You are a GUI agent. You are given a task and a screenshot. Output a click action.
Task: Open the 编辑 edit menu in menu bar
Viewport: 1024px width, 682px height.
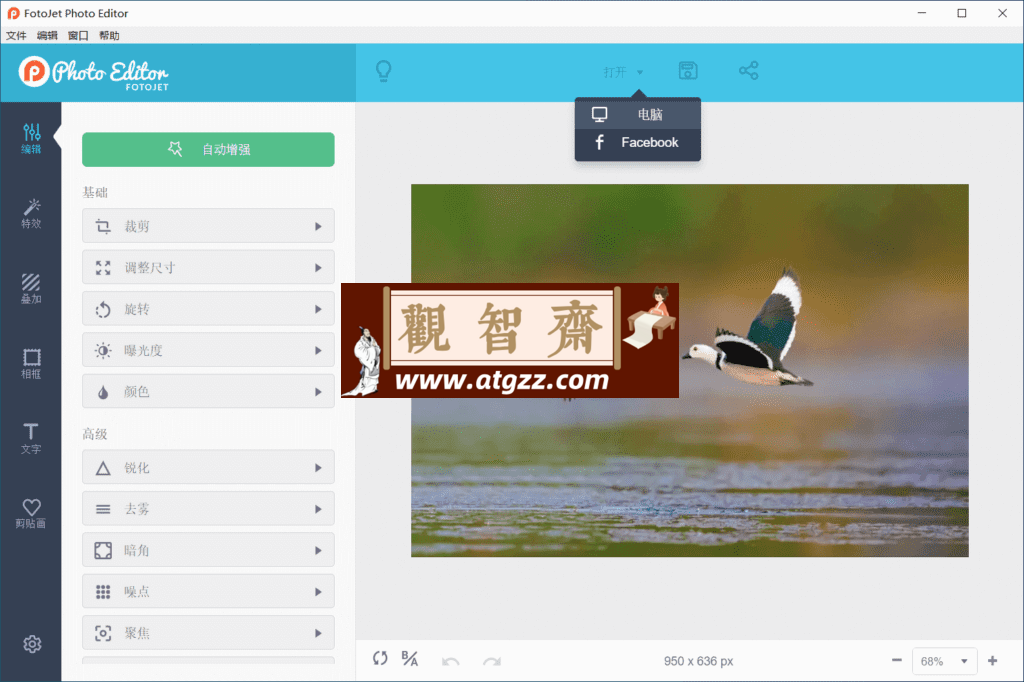[x=47, y=35]
